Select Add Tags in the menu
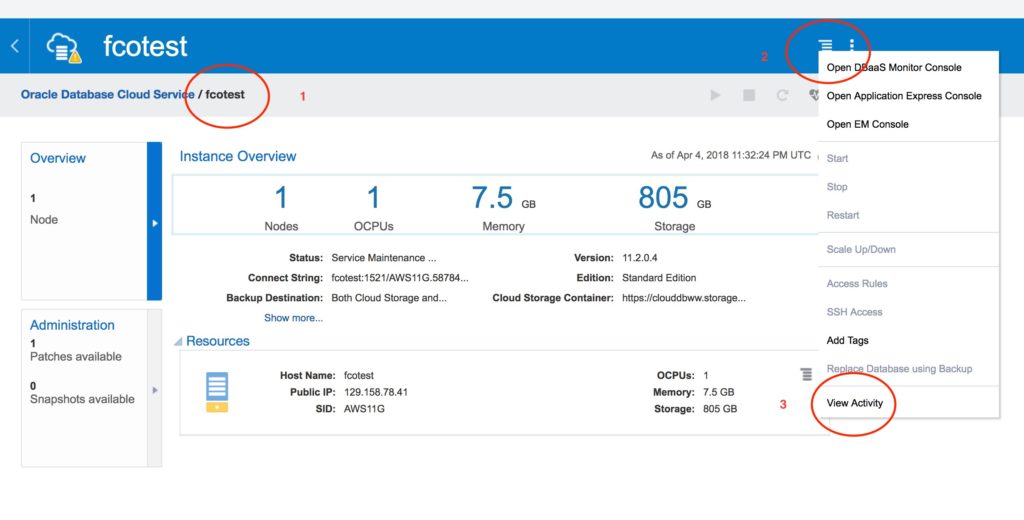The height and width of the screenshot is (520, 1024). (x=848, y=341)
